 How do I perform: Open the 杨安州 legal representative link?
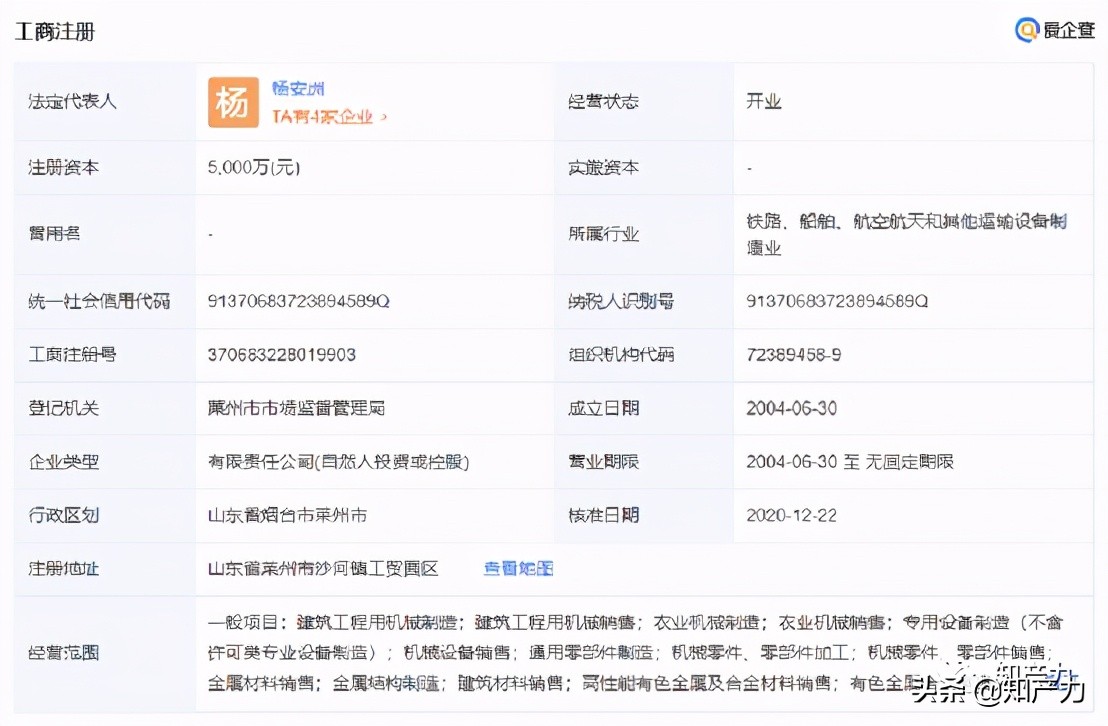tap(296, 87)
